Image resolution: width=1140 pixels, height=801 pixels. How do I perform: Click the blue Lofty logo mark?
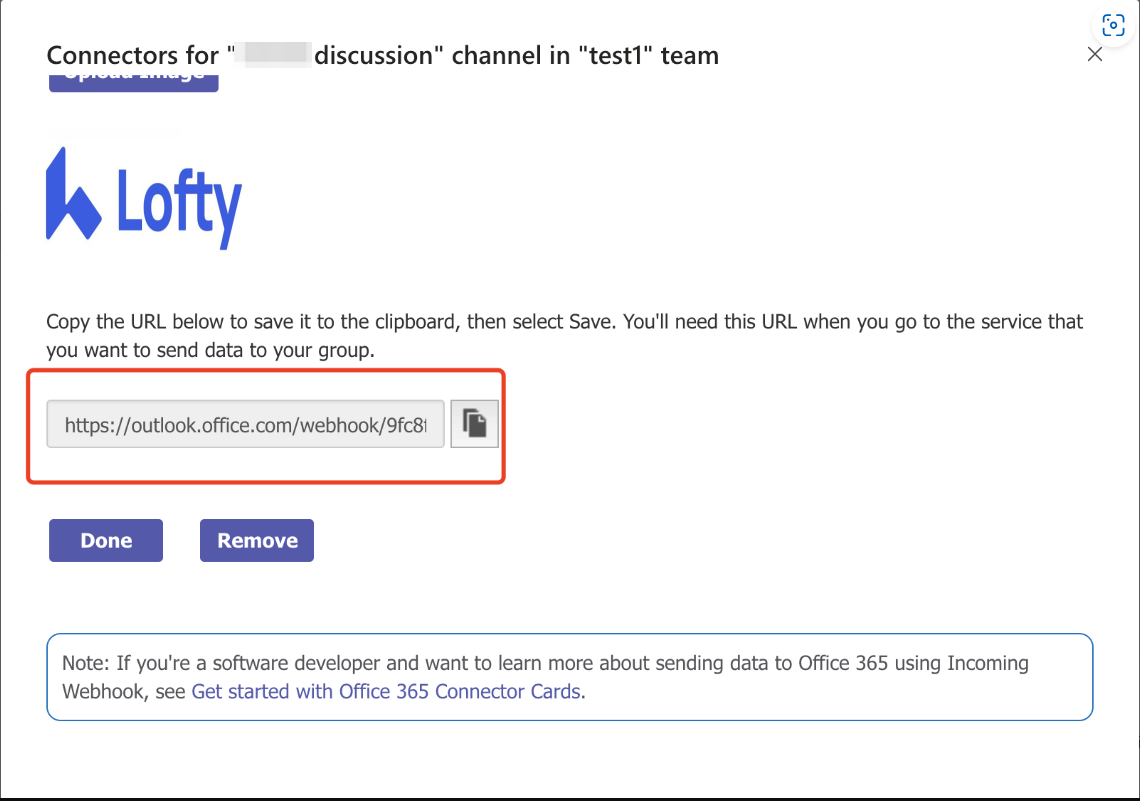coord(72,196)
